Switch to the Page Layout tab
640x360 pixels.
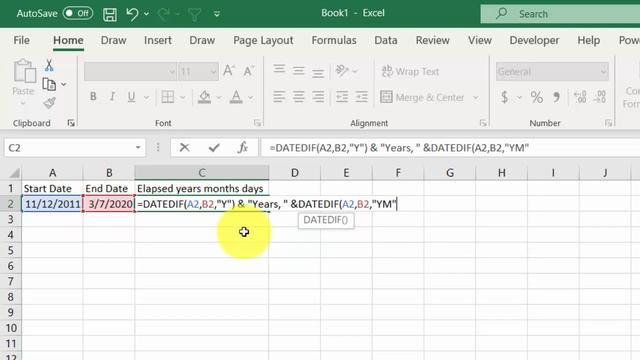263,40
